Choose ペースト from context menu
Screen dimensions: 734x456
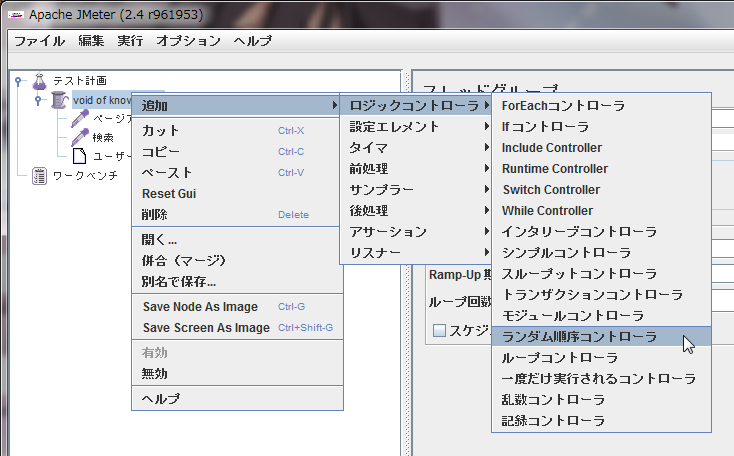(x=236, y=173)
